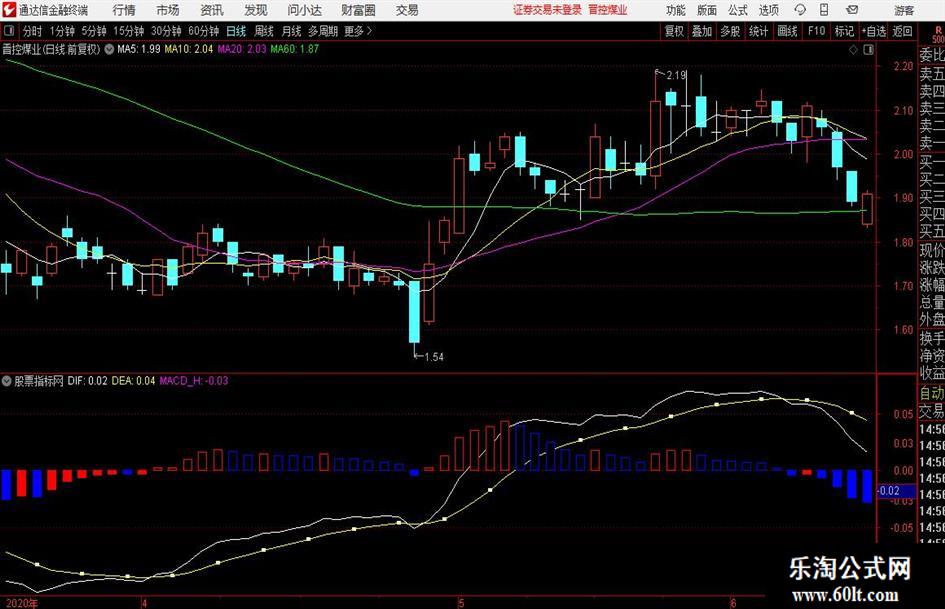Click the MA5: 1.99 label
This screenshot has height=609, width=945.
click(x=139, y=49)
